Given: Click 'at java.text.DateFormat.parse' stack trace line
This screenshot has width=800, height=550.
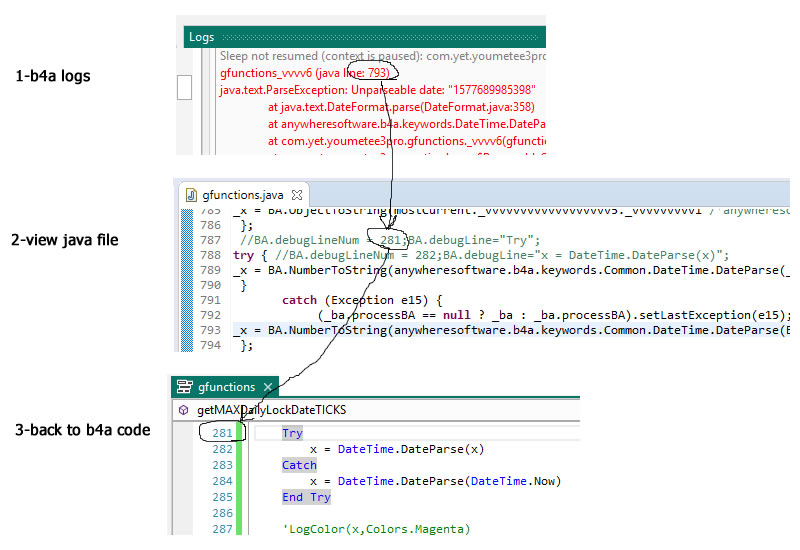Looking at the screenshot, I should (x=401, y=107).
